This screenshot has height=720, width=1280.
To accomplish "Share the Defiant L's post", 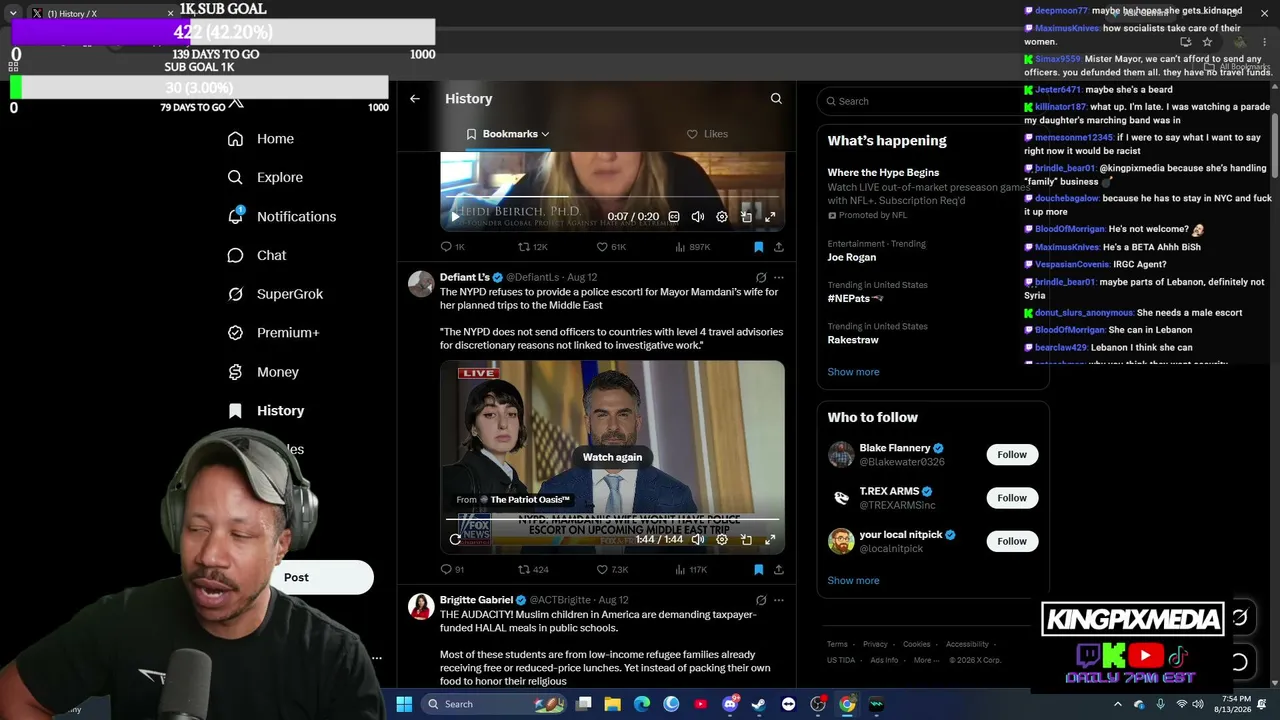I will [779, 569].
